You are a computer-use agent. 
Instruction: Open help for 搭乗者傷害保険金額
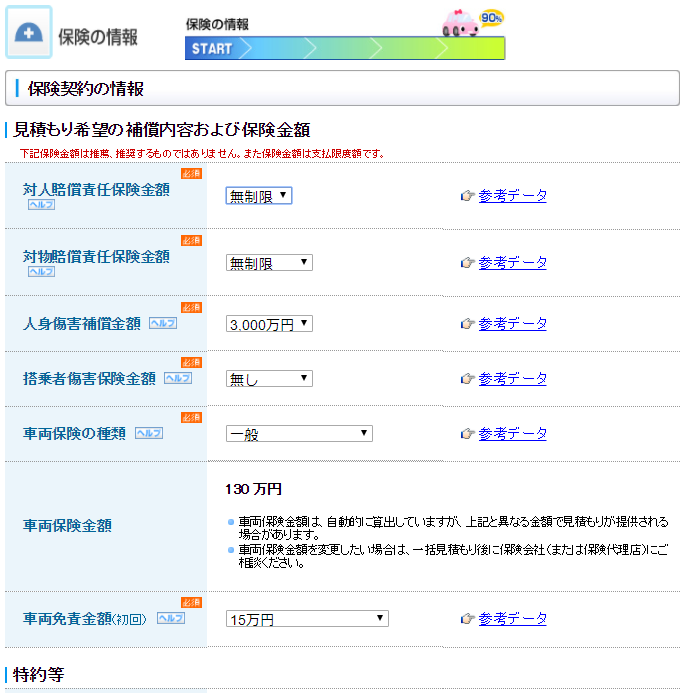pyautogui.click(x=177, y=378)
